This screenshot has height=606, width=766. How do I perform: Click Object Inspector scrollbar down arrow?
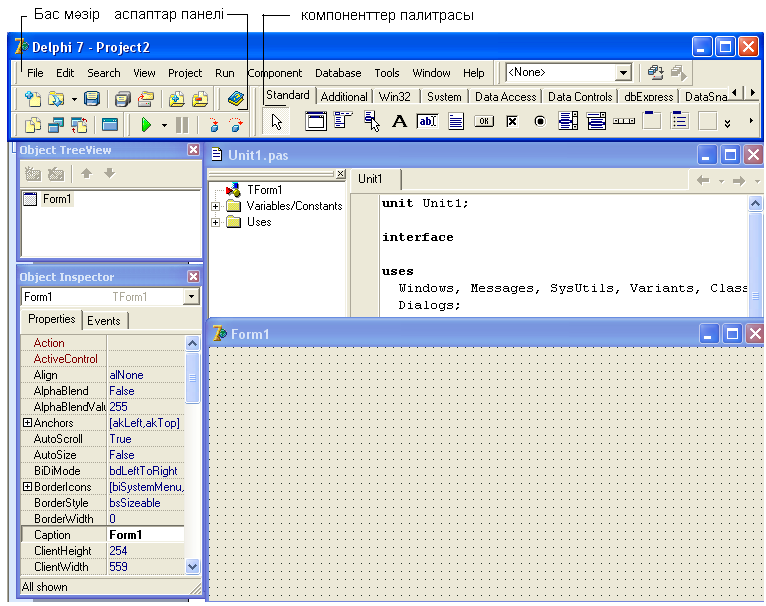(192, 566)
